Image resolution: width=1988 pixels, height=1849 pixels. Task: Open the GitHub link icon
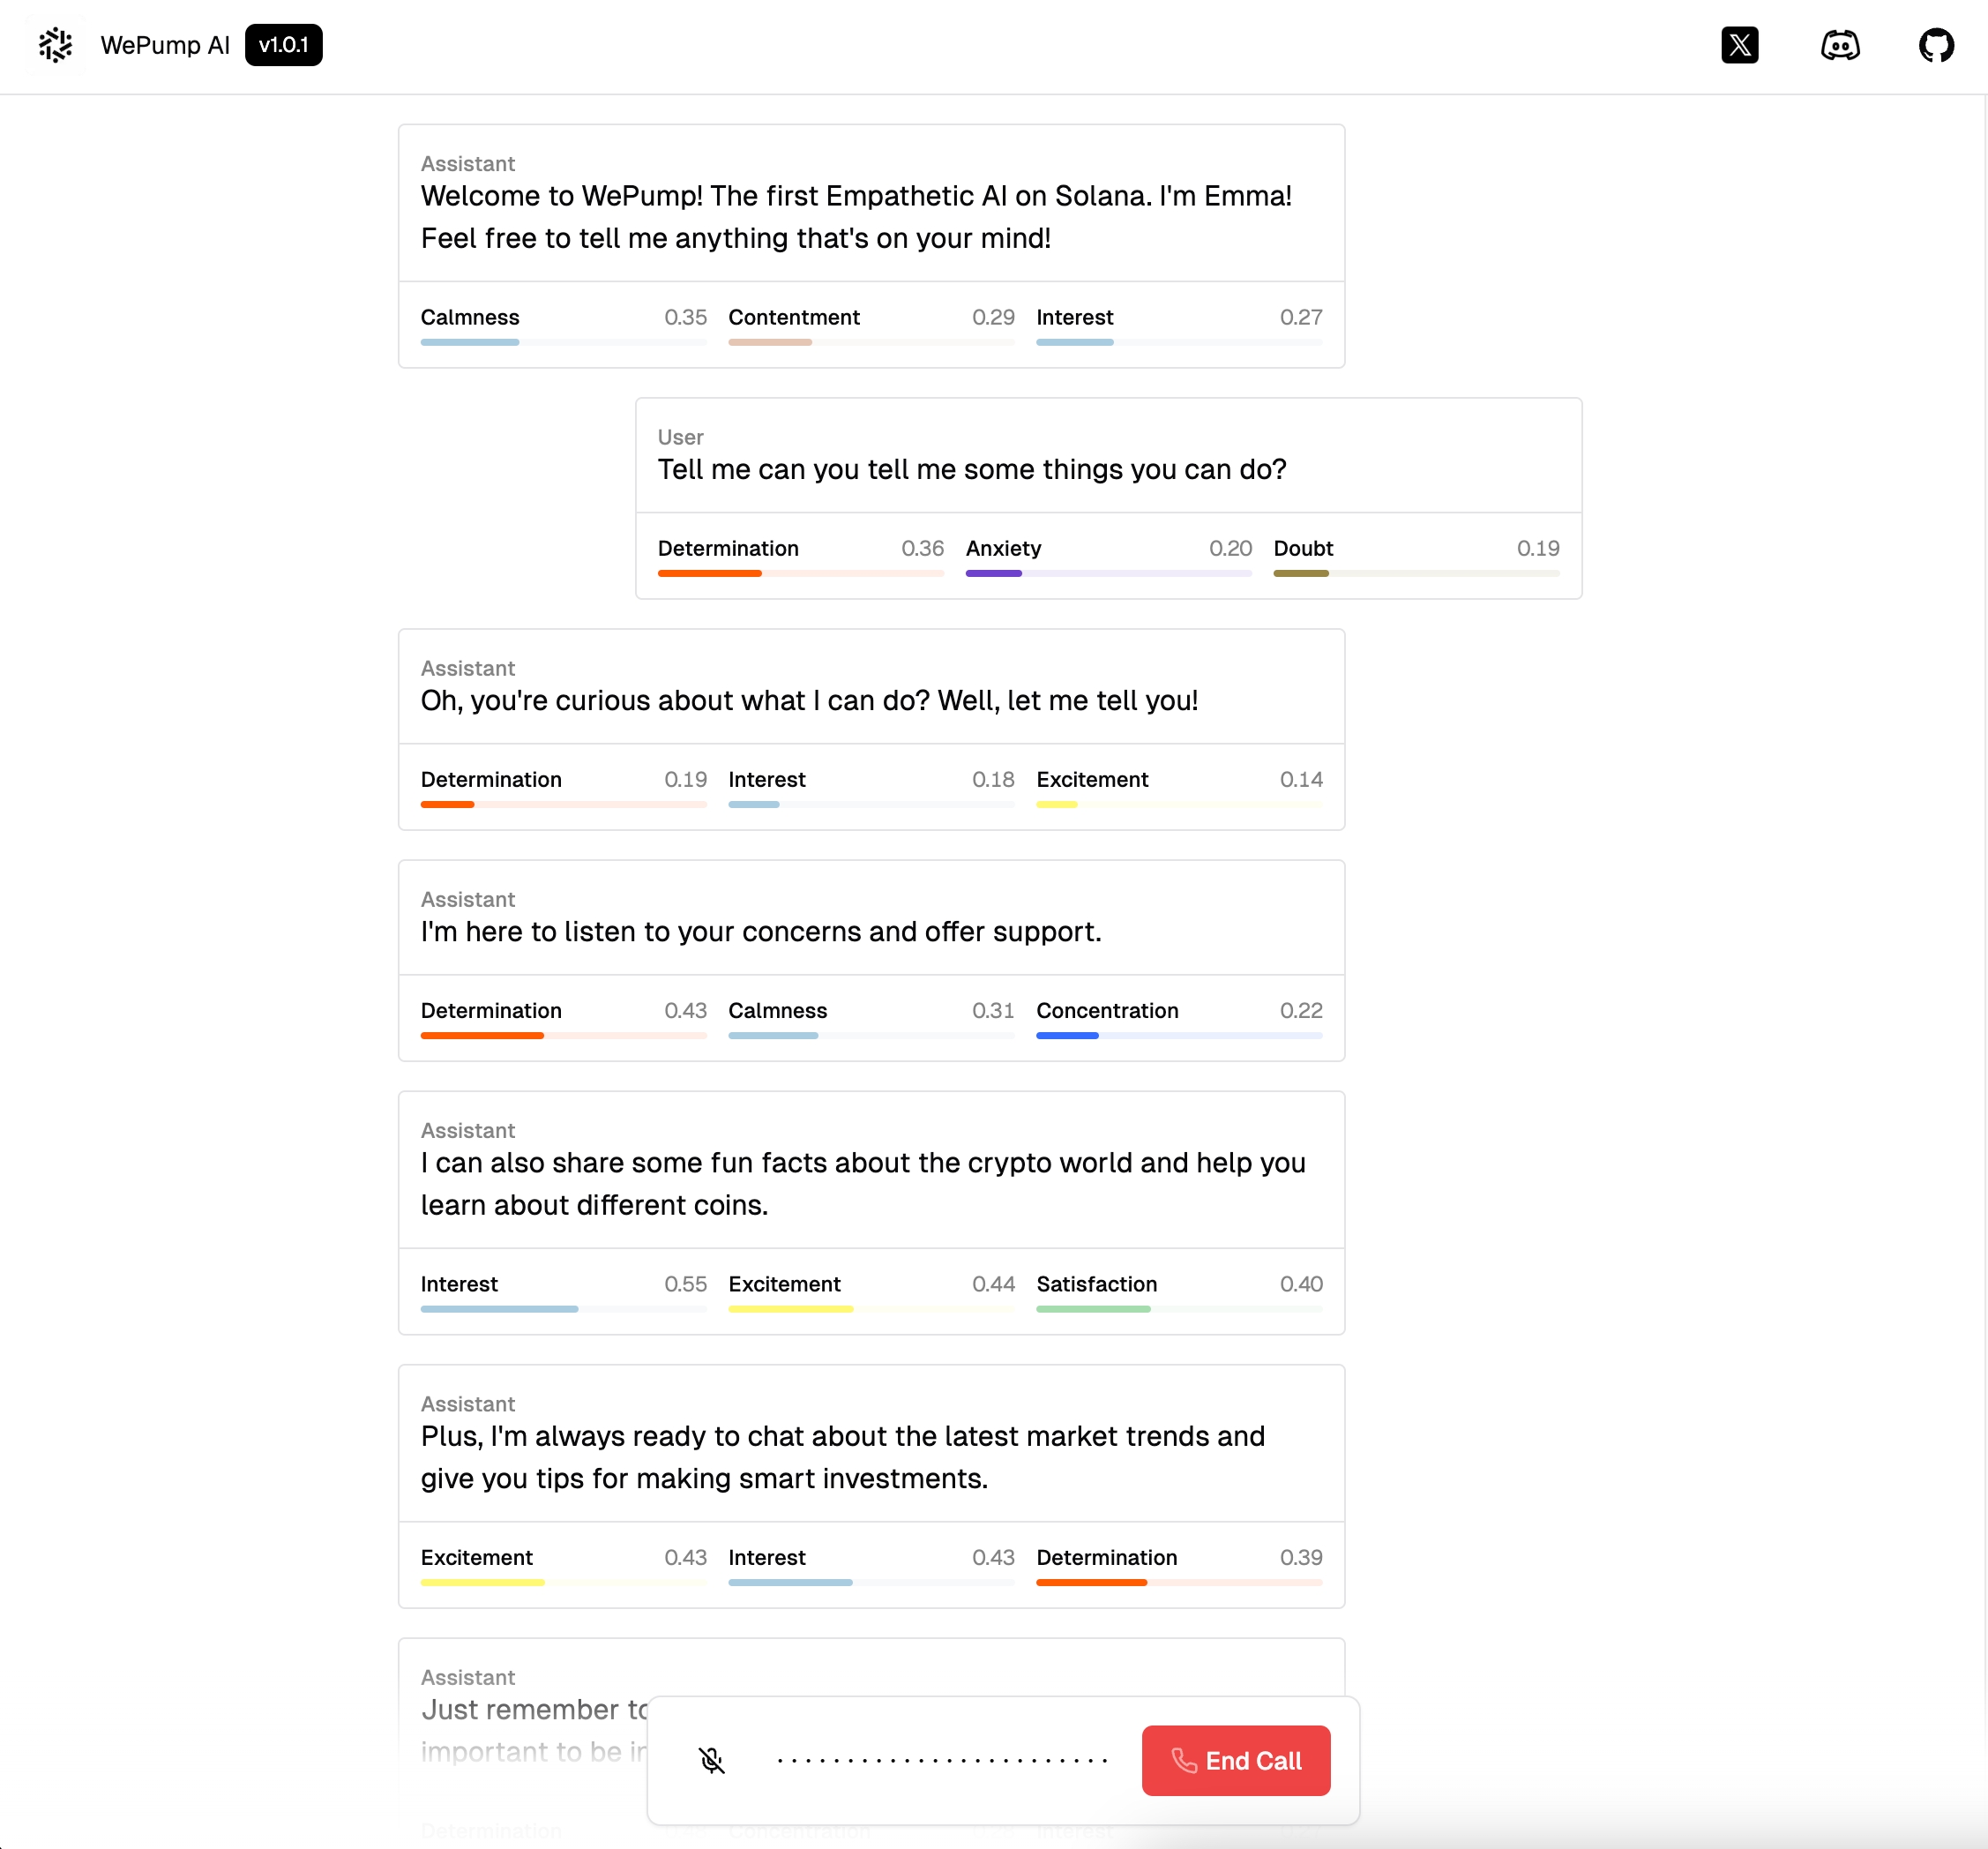(x=1936, y=45)
